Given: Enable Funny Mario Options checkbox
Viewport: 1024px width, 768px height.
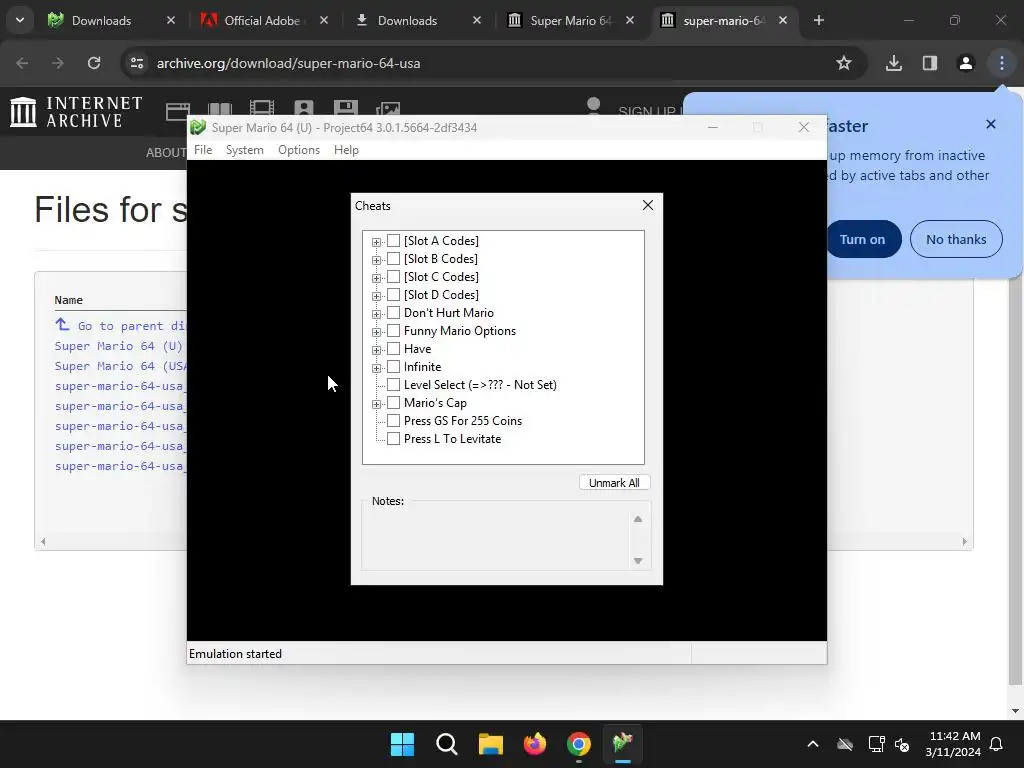Looking at the screenshot, I should pos(394,330).
